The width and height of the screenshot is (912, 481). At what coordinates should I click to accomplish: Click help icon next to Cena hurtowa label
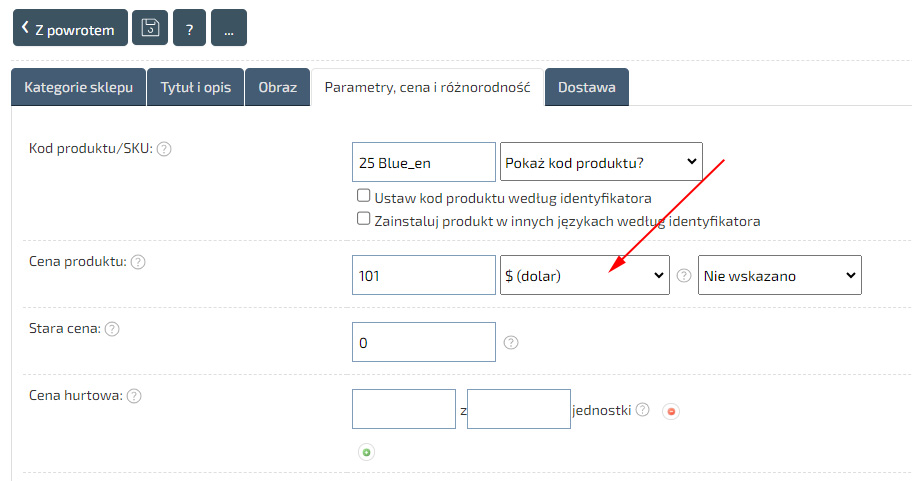pos(134,396)
